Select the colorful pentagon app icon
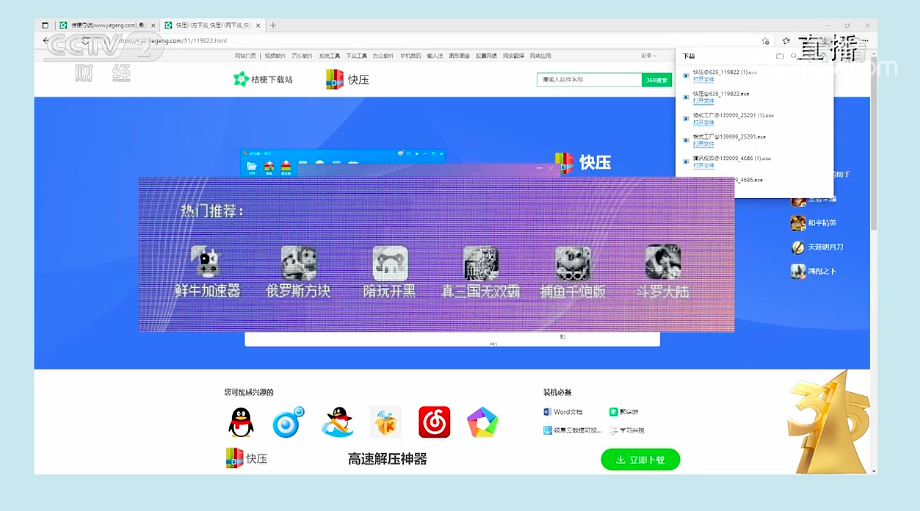Image resolution: width=920 pixels, height=511 pixels. tap(482, 423)
